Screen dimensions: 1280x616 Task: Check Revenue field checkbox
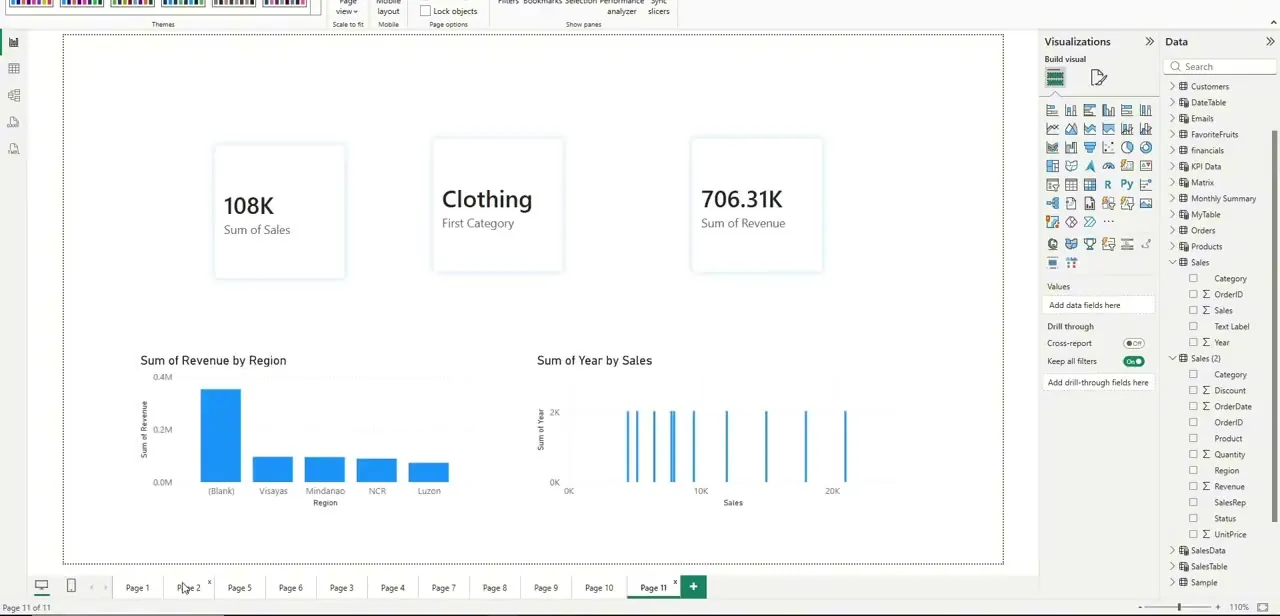[1193, 487]
